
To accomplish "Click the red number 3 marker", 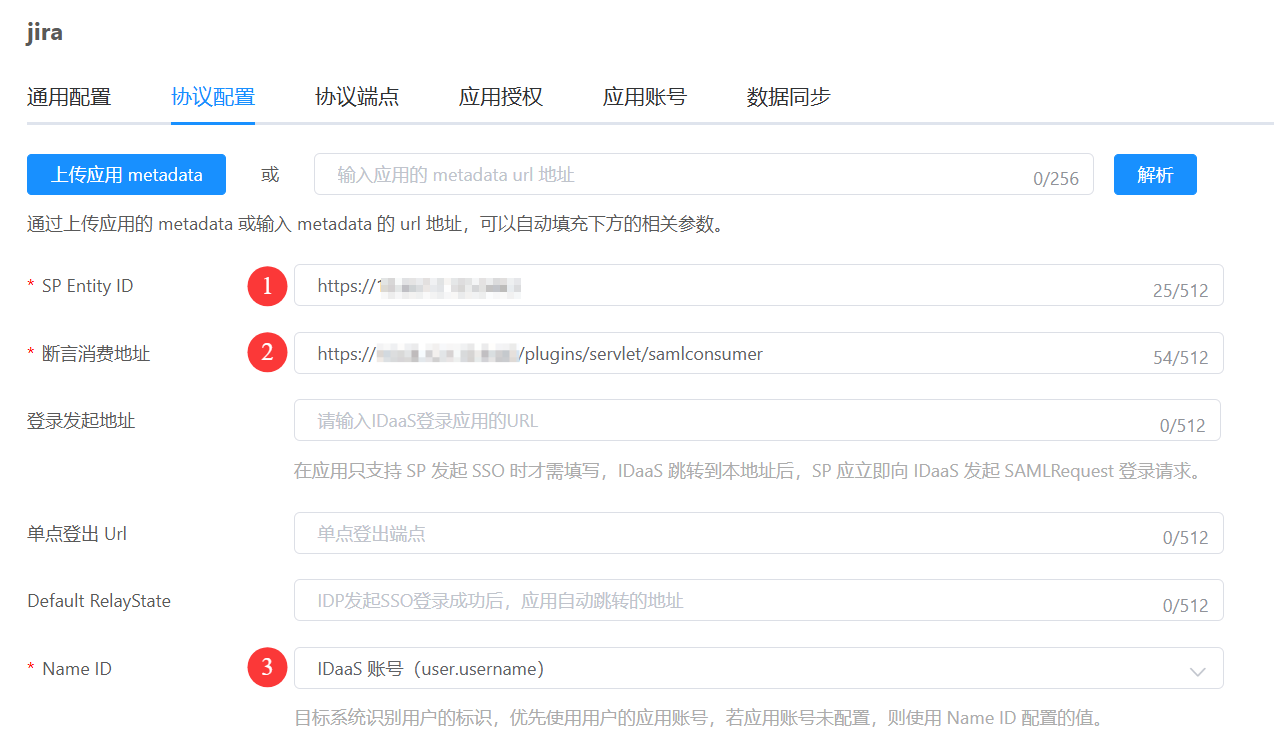I will pos(267,668).
